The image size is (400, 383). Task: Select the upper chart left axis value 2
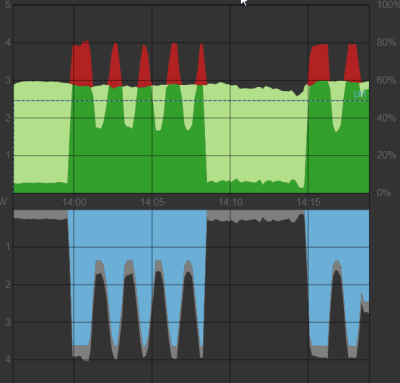click(8, 118)
